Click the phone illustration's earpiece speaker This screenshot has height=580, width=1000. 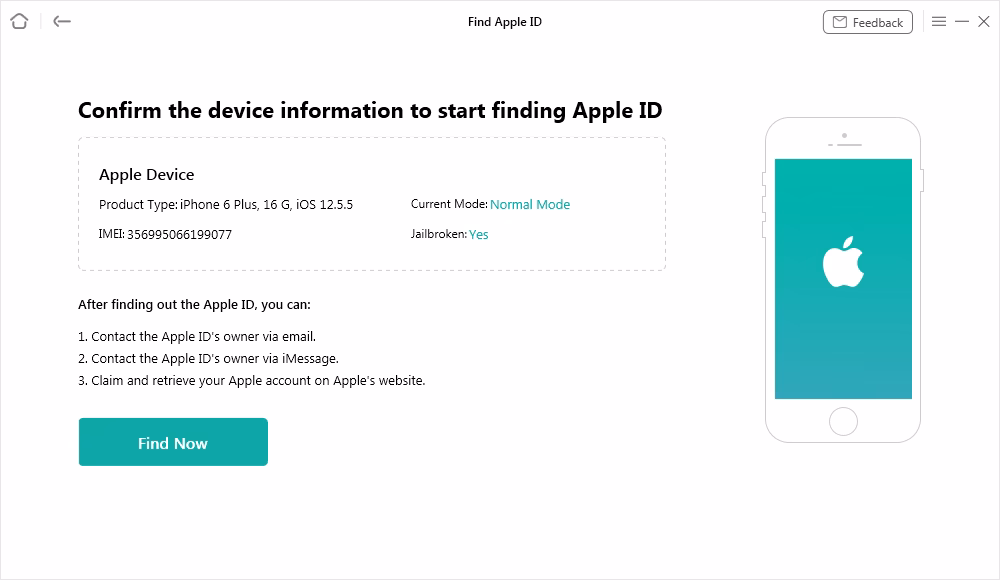coord(844,143)
